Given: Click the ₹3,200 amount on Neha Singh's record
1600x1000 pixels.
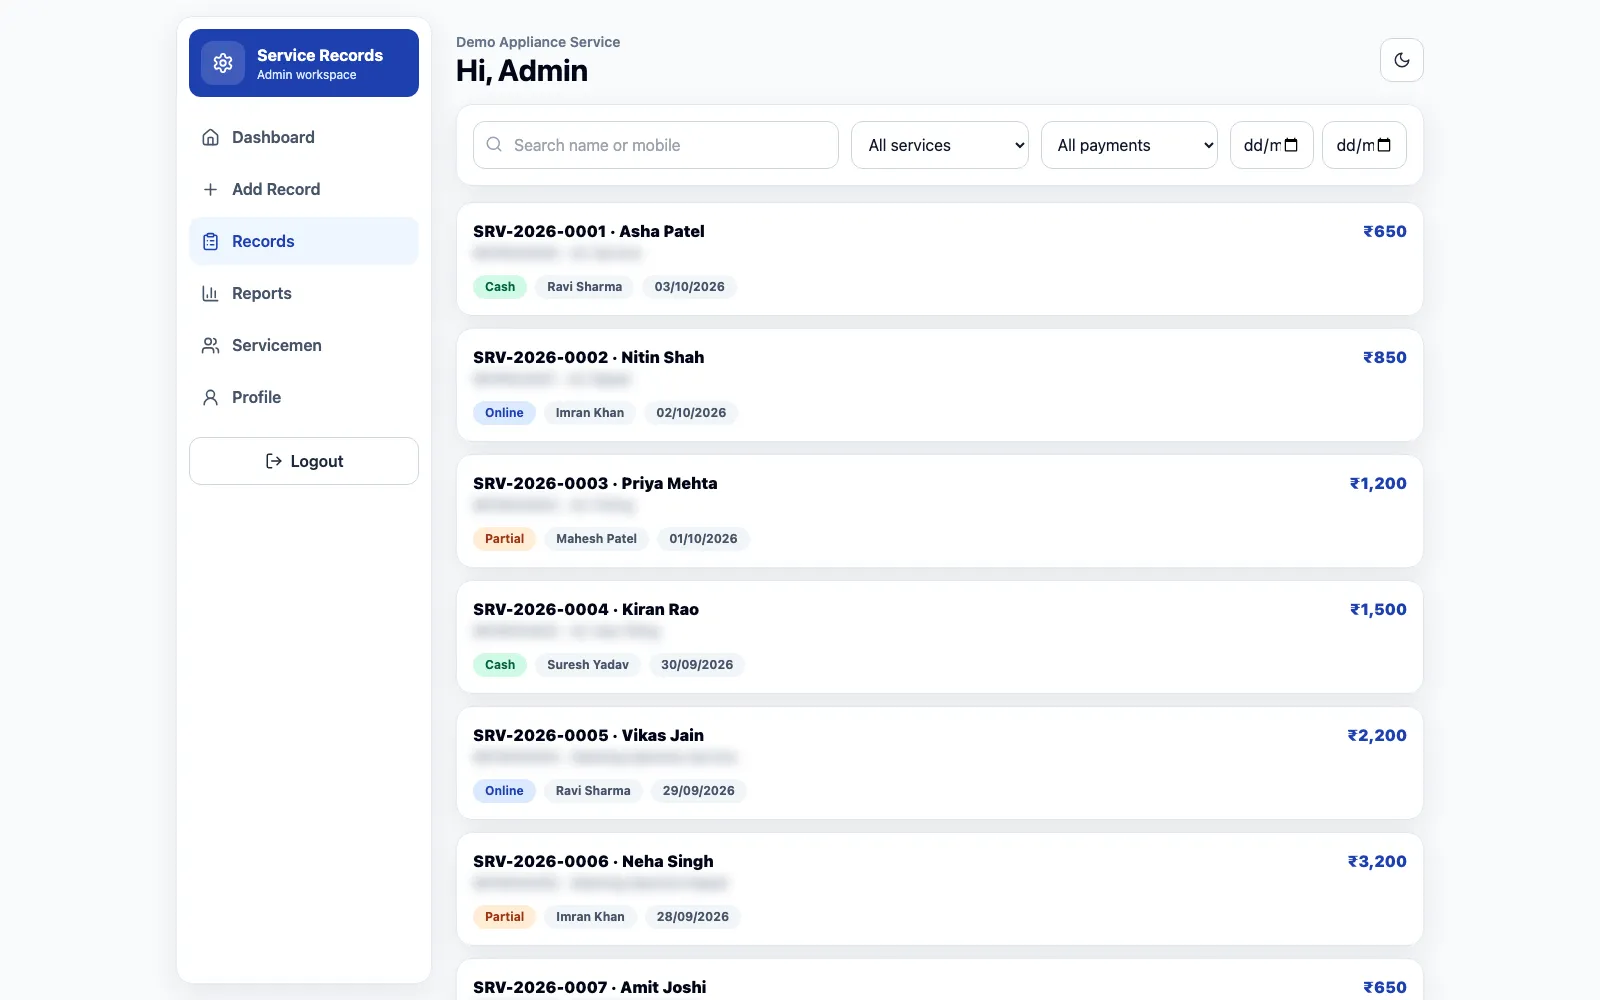Looking at the screenshot, I should [1377, 861].
